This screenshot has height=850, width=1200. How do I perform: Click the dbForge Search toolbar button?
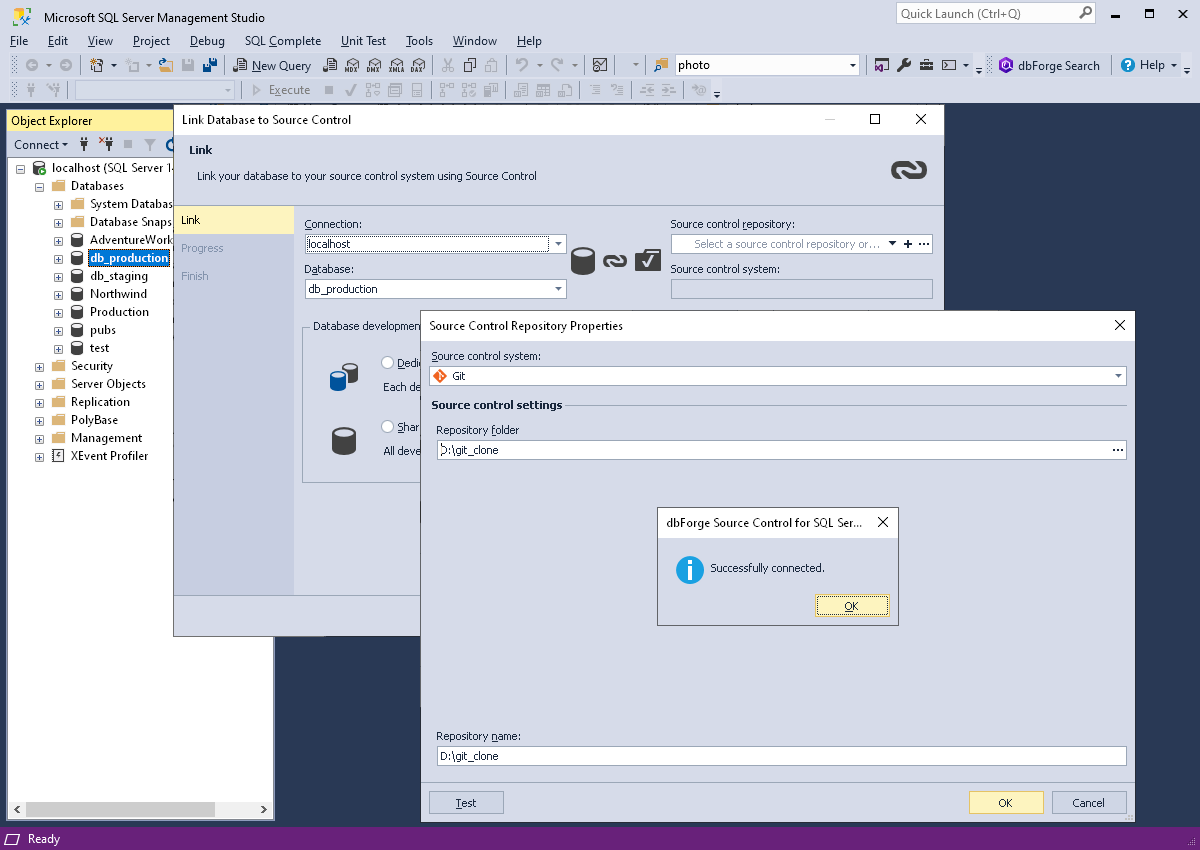tap(1050, 65)
